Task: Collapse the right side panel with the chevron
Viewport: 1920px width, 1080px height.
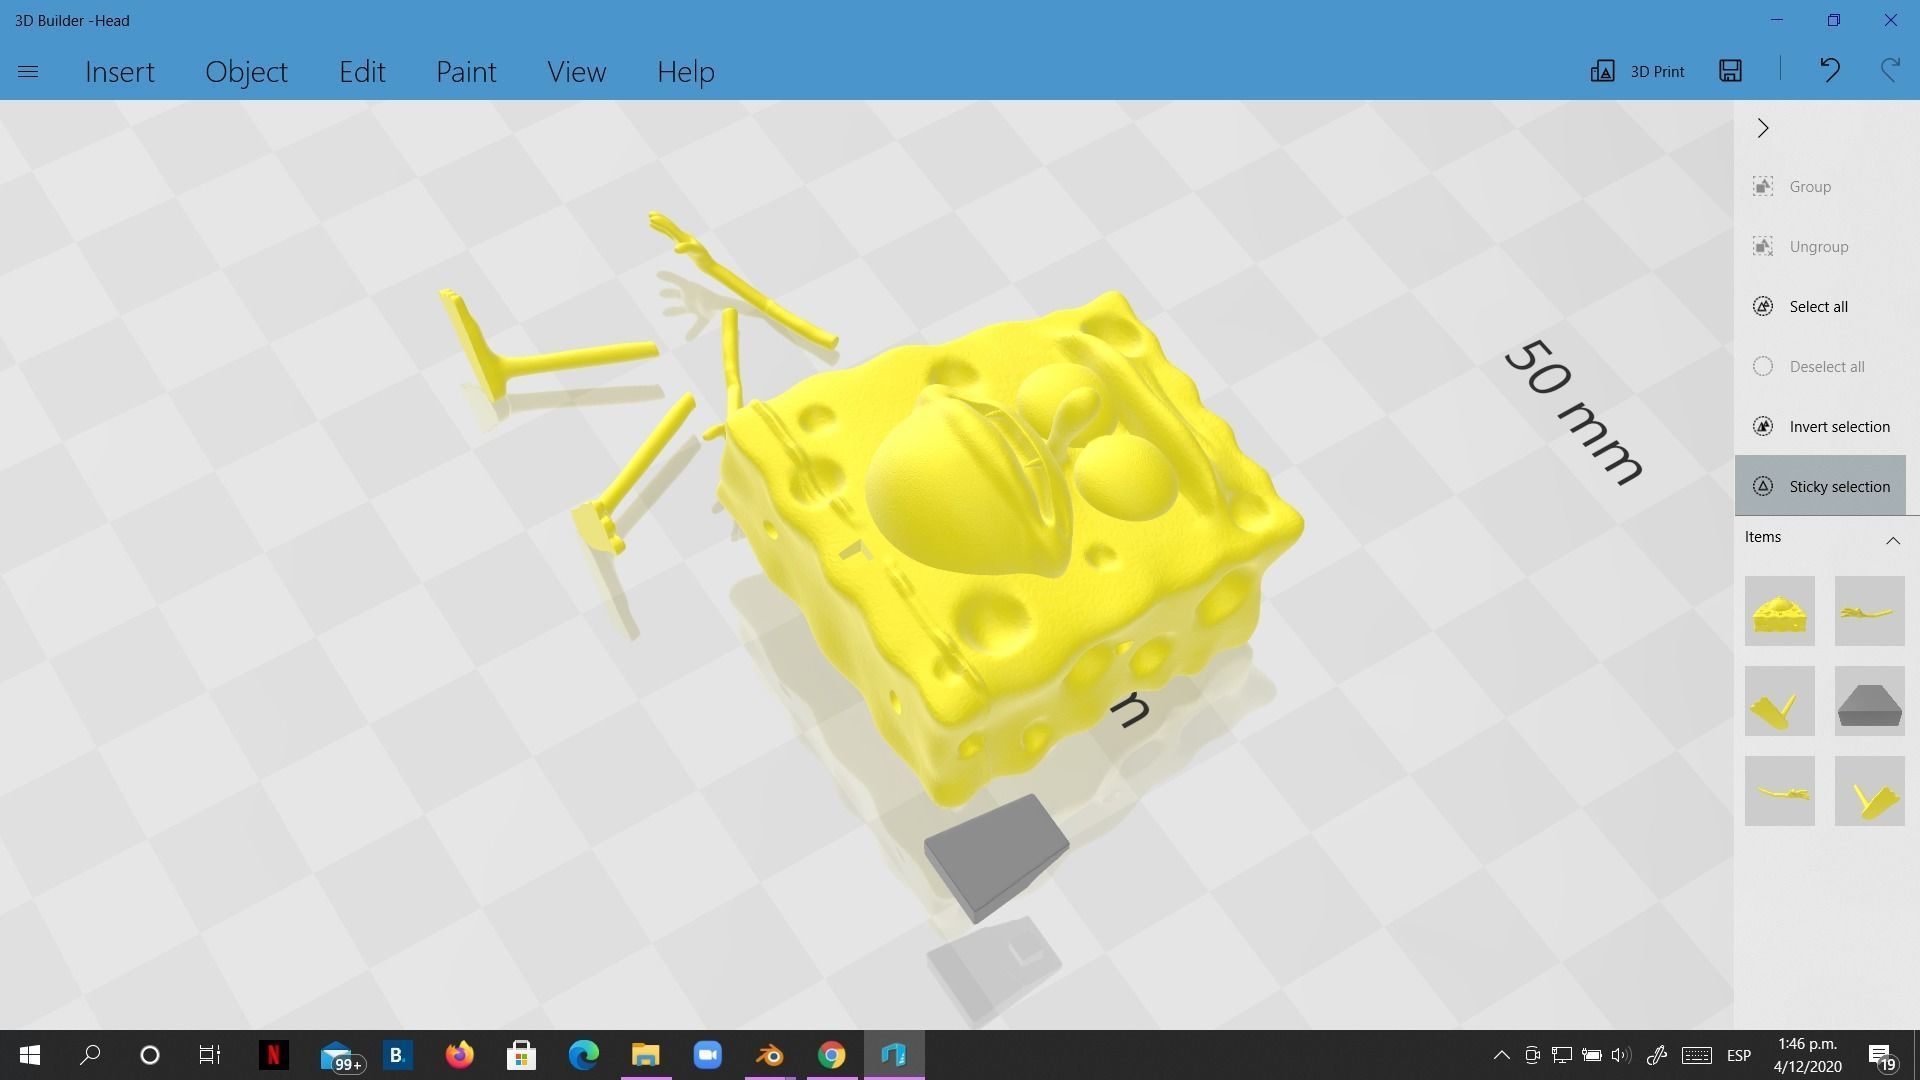Action: (x=1763, y=128)
